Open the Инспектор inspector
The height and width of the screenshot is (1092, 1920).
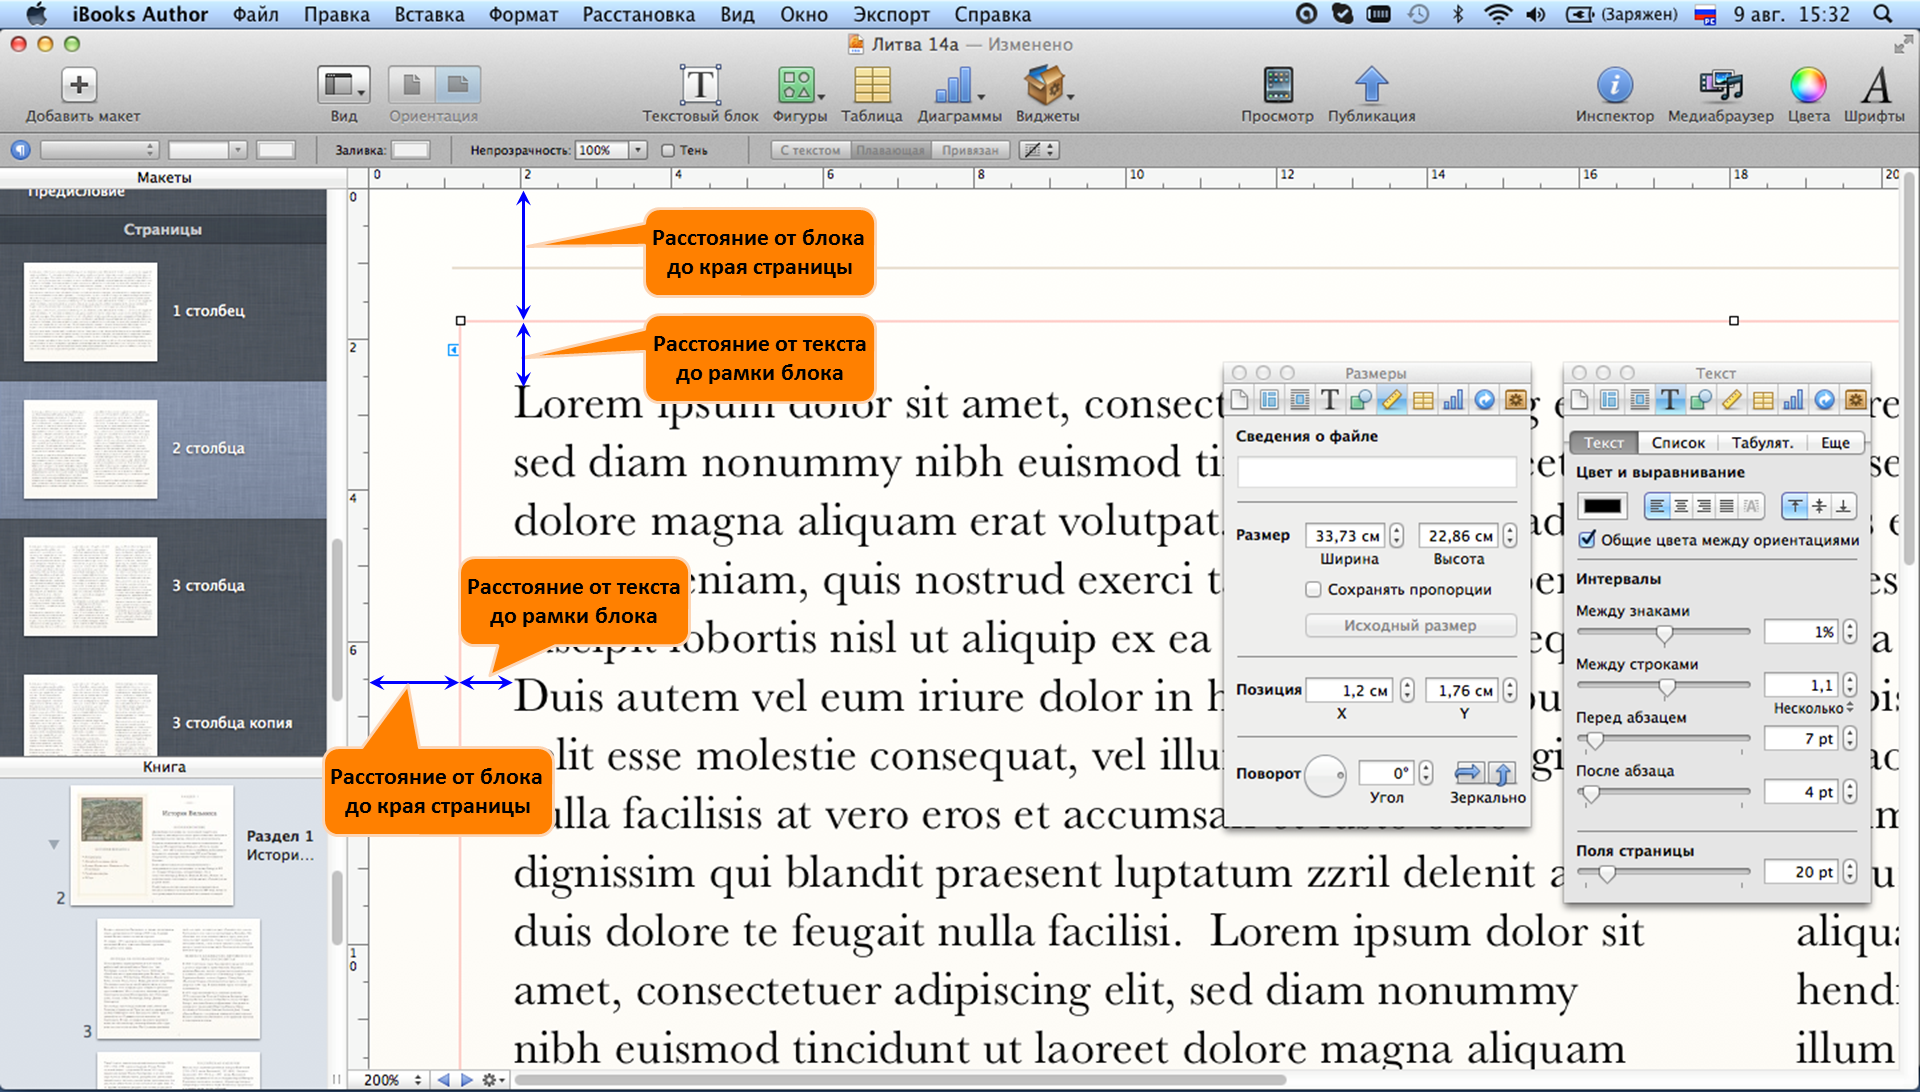pos(1614,85)
